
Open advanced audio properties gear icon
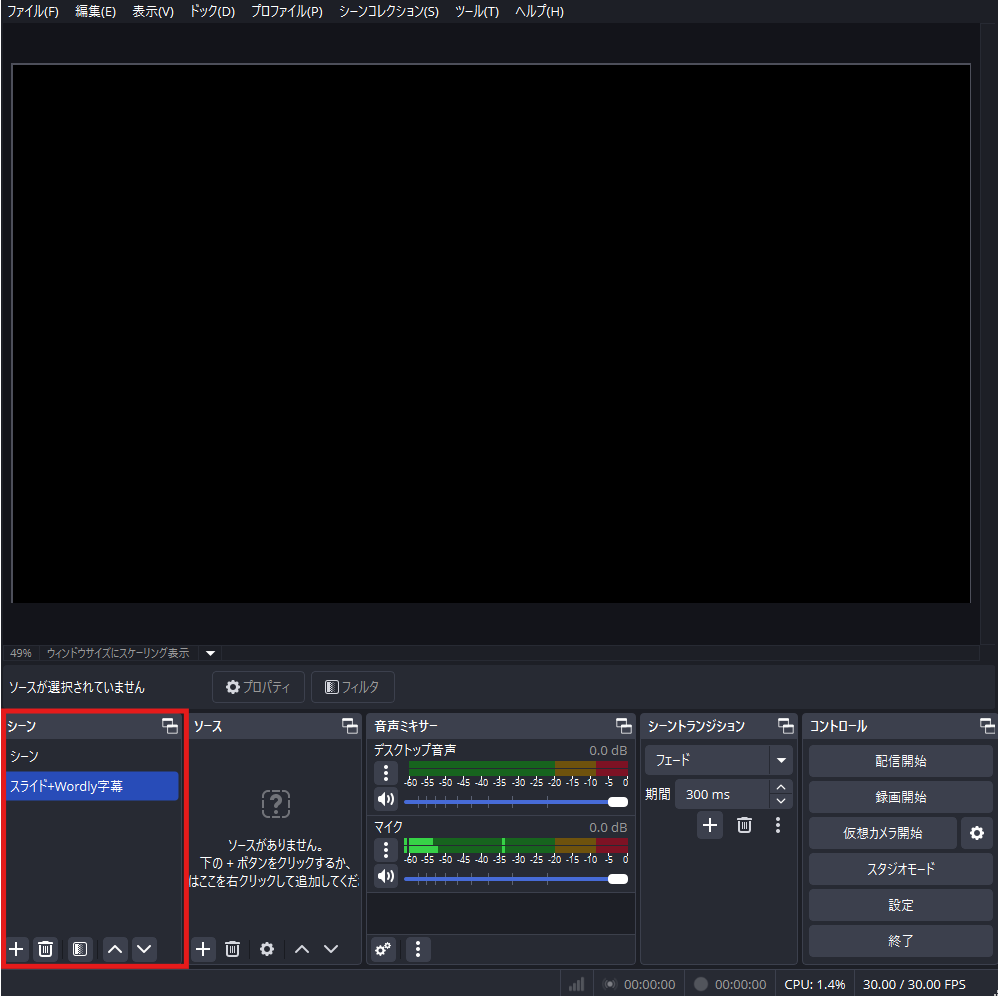383,949
